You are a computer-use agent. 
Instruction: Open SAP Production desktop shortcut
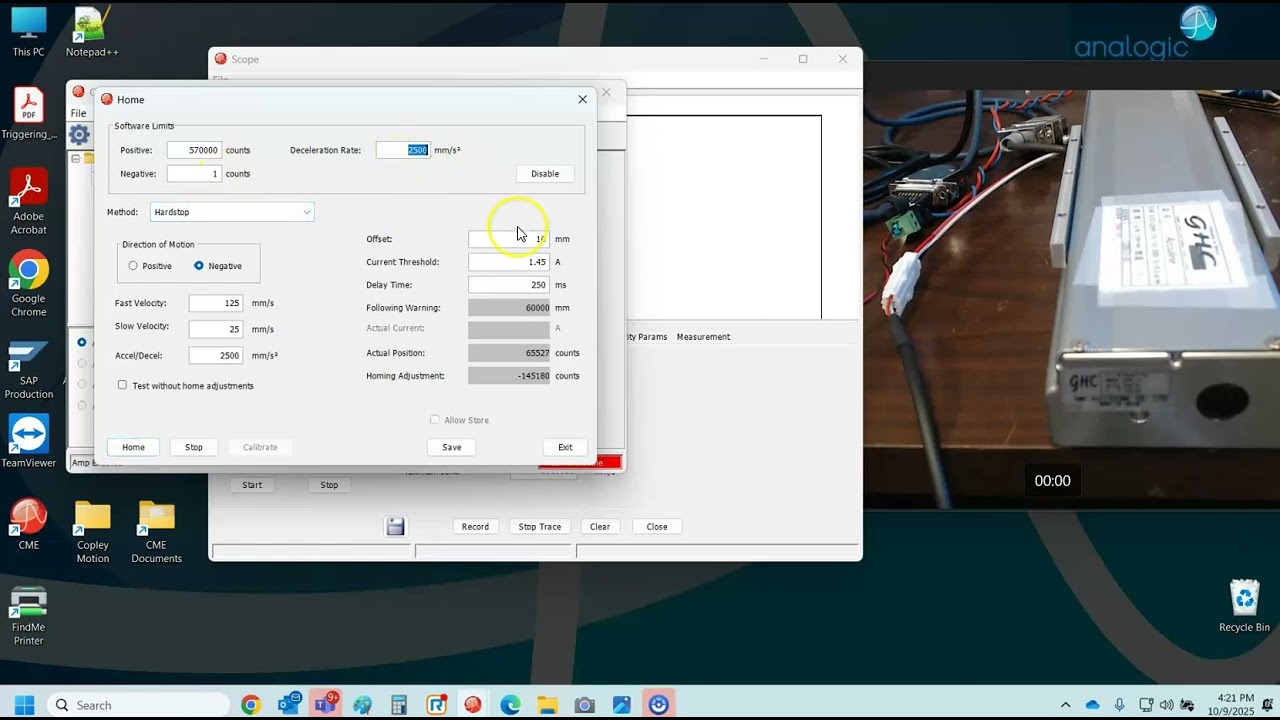28,368
